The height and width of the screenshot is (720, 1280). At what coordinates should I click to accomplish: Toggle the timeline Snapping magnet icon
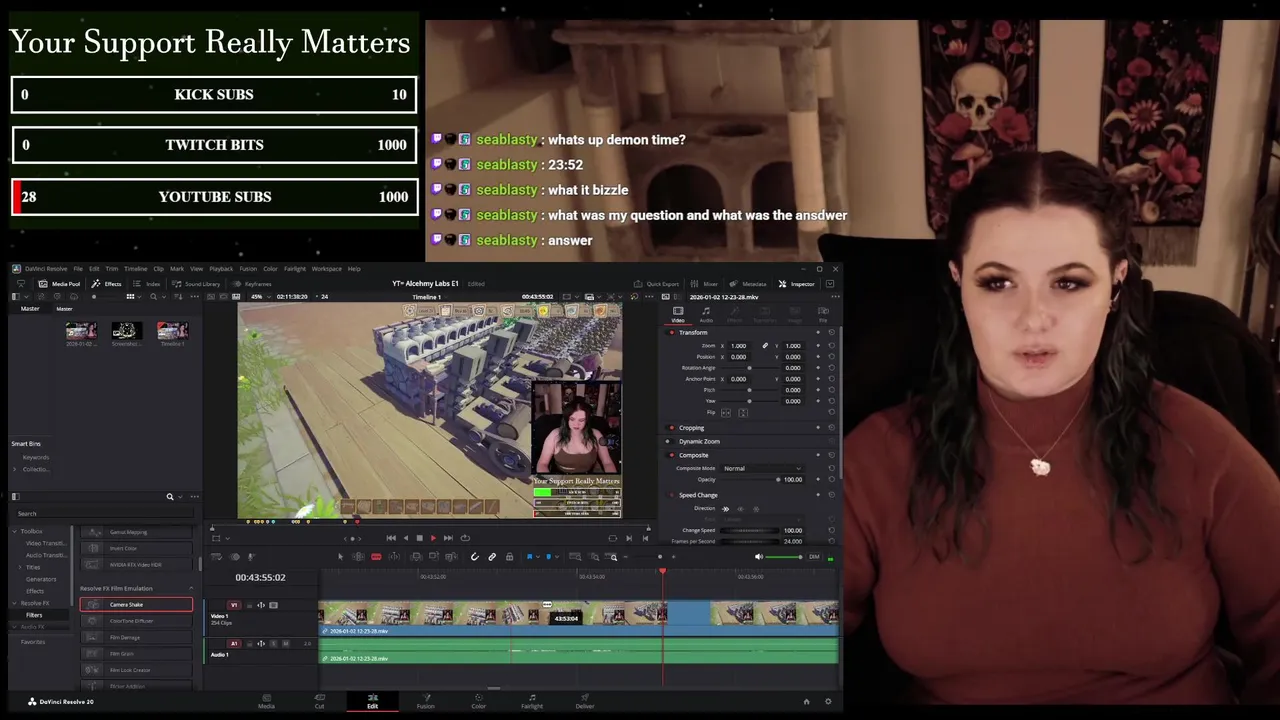[475, 557]
